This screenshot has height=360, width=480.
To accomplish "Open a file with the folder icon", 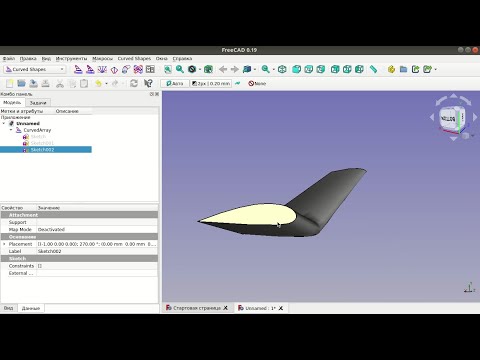I will pyautogui.click(x=22, y=83).
